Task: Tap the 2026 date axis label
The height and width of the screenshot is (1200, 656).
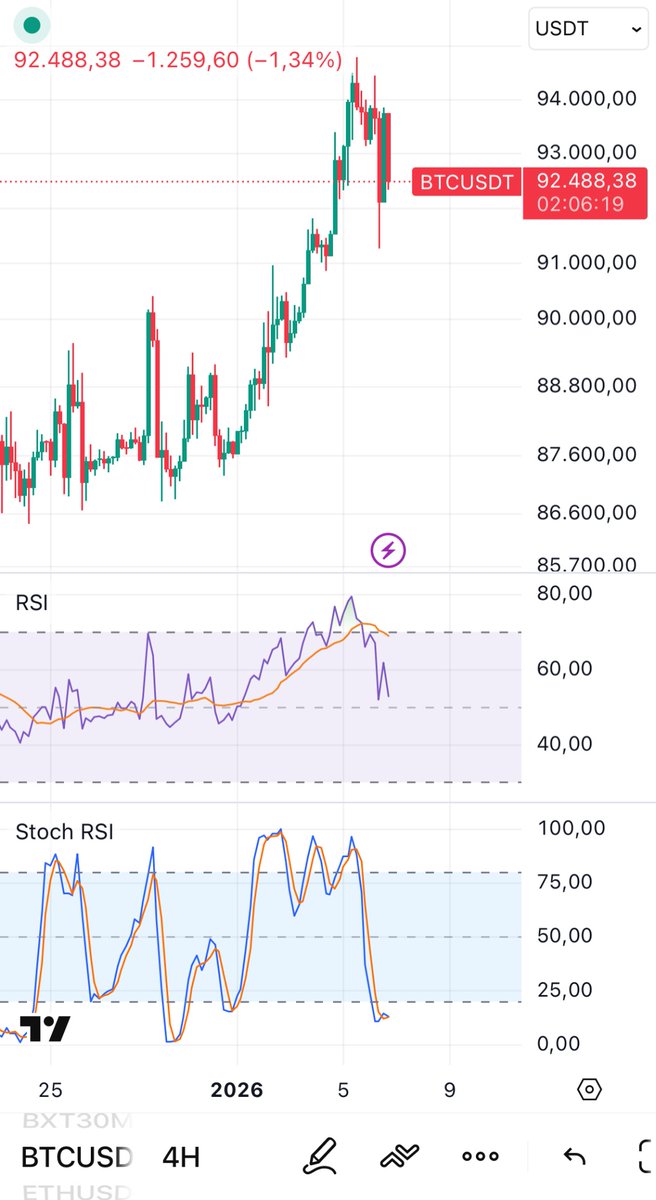Action: (x=237, y=1089)
